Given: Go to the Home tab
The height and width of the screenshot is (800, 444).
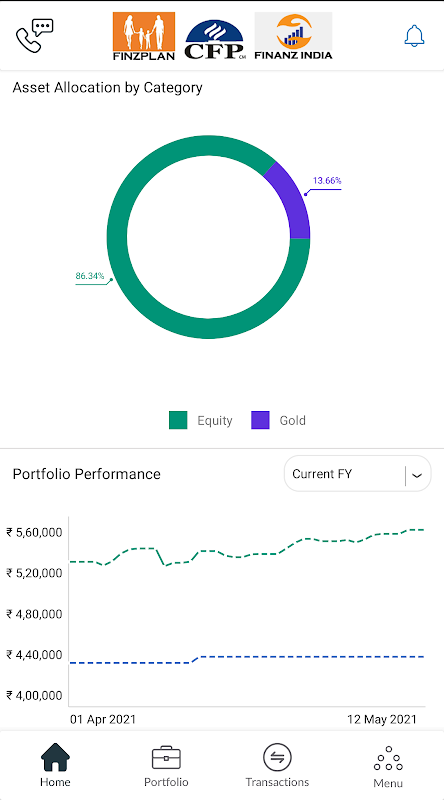Looking at the screenshot, I should (55, 765).
